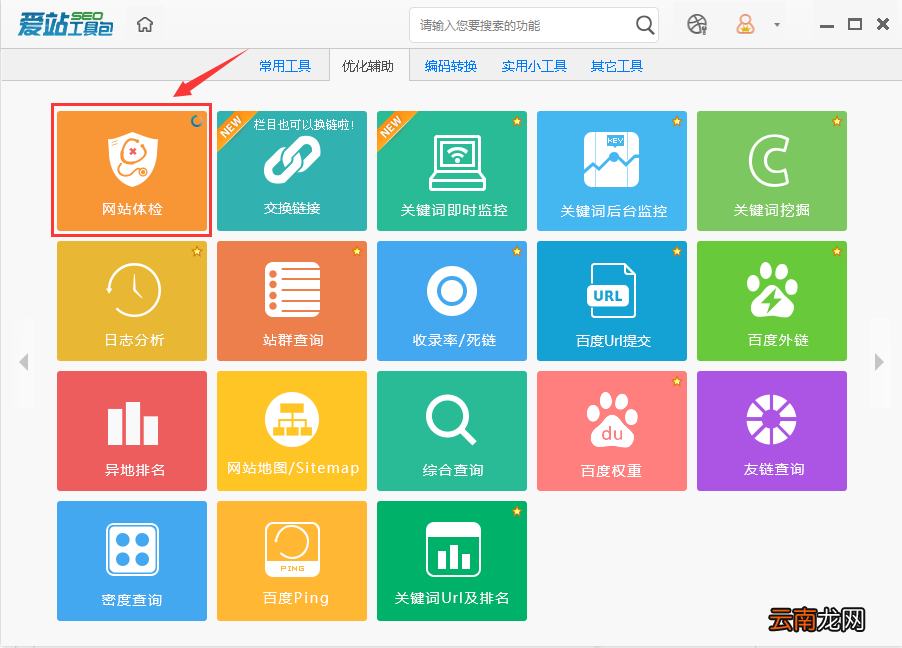This screenshot has width=902, height=648.
Task: Open the 百度Ping tool
Action: (292, 561)
